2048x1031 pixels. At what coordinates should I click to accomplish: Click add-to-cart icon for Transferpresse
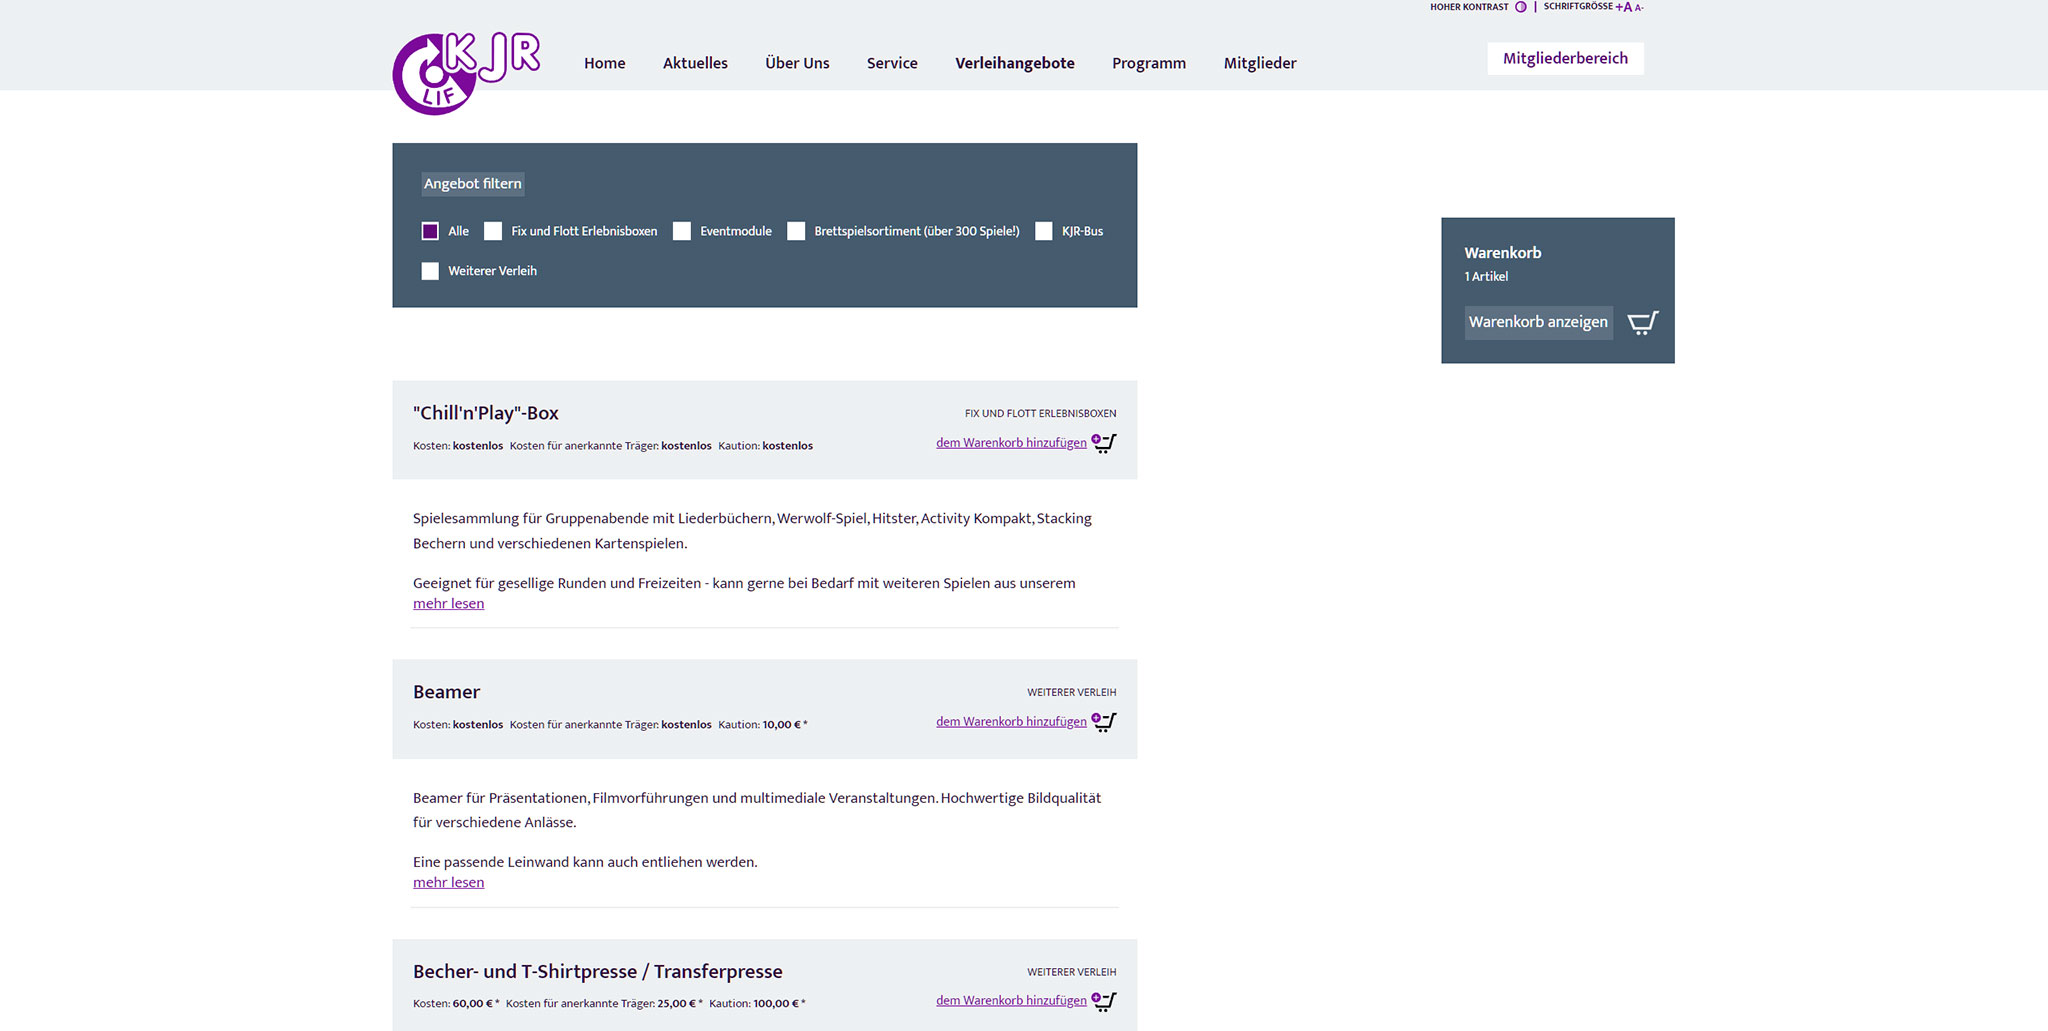1104,1001
